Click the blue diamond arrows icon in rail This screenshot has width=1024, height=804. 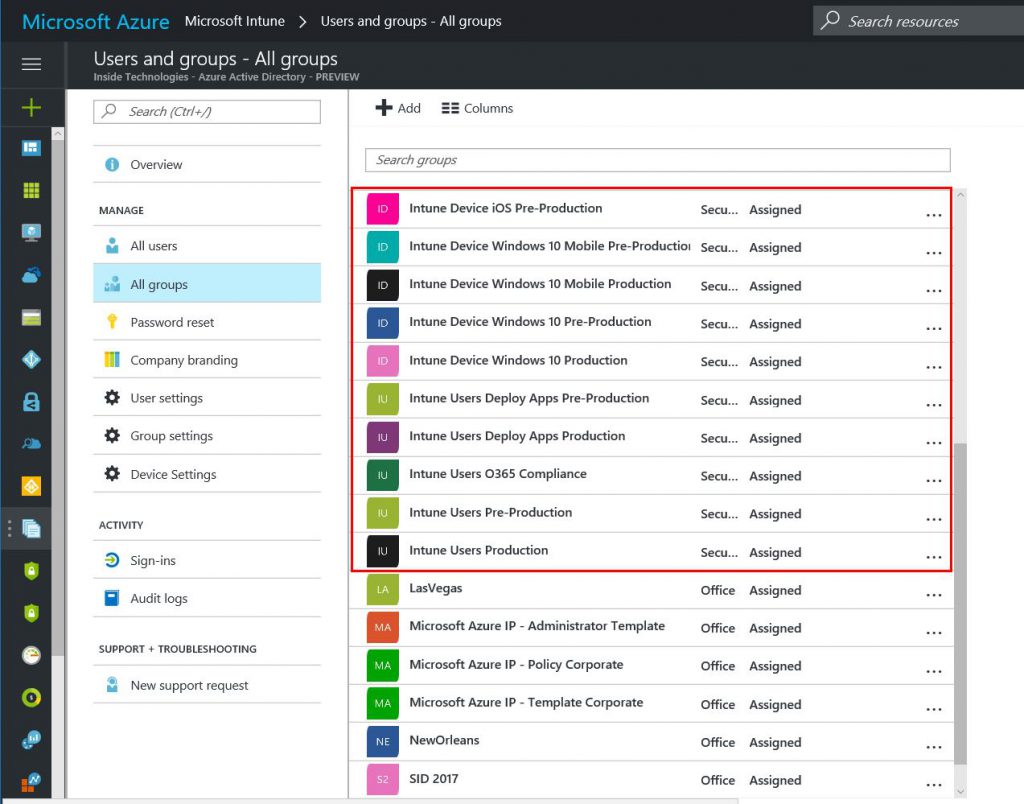[31, 359]
